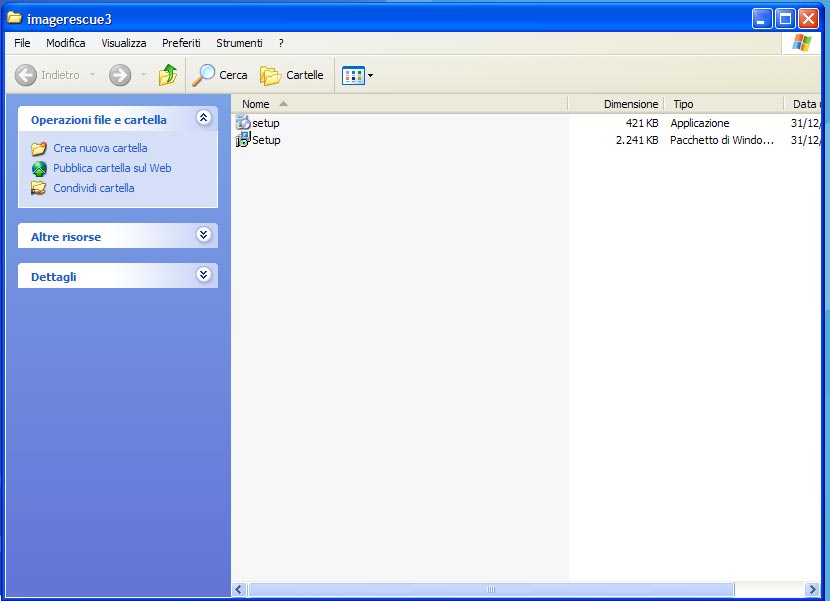Click the views layout icon
The image size is (830, 601).
tap(353, 76)
